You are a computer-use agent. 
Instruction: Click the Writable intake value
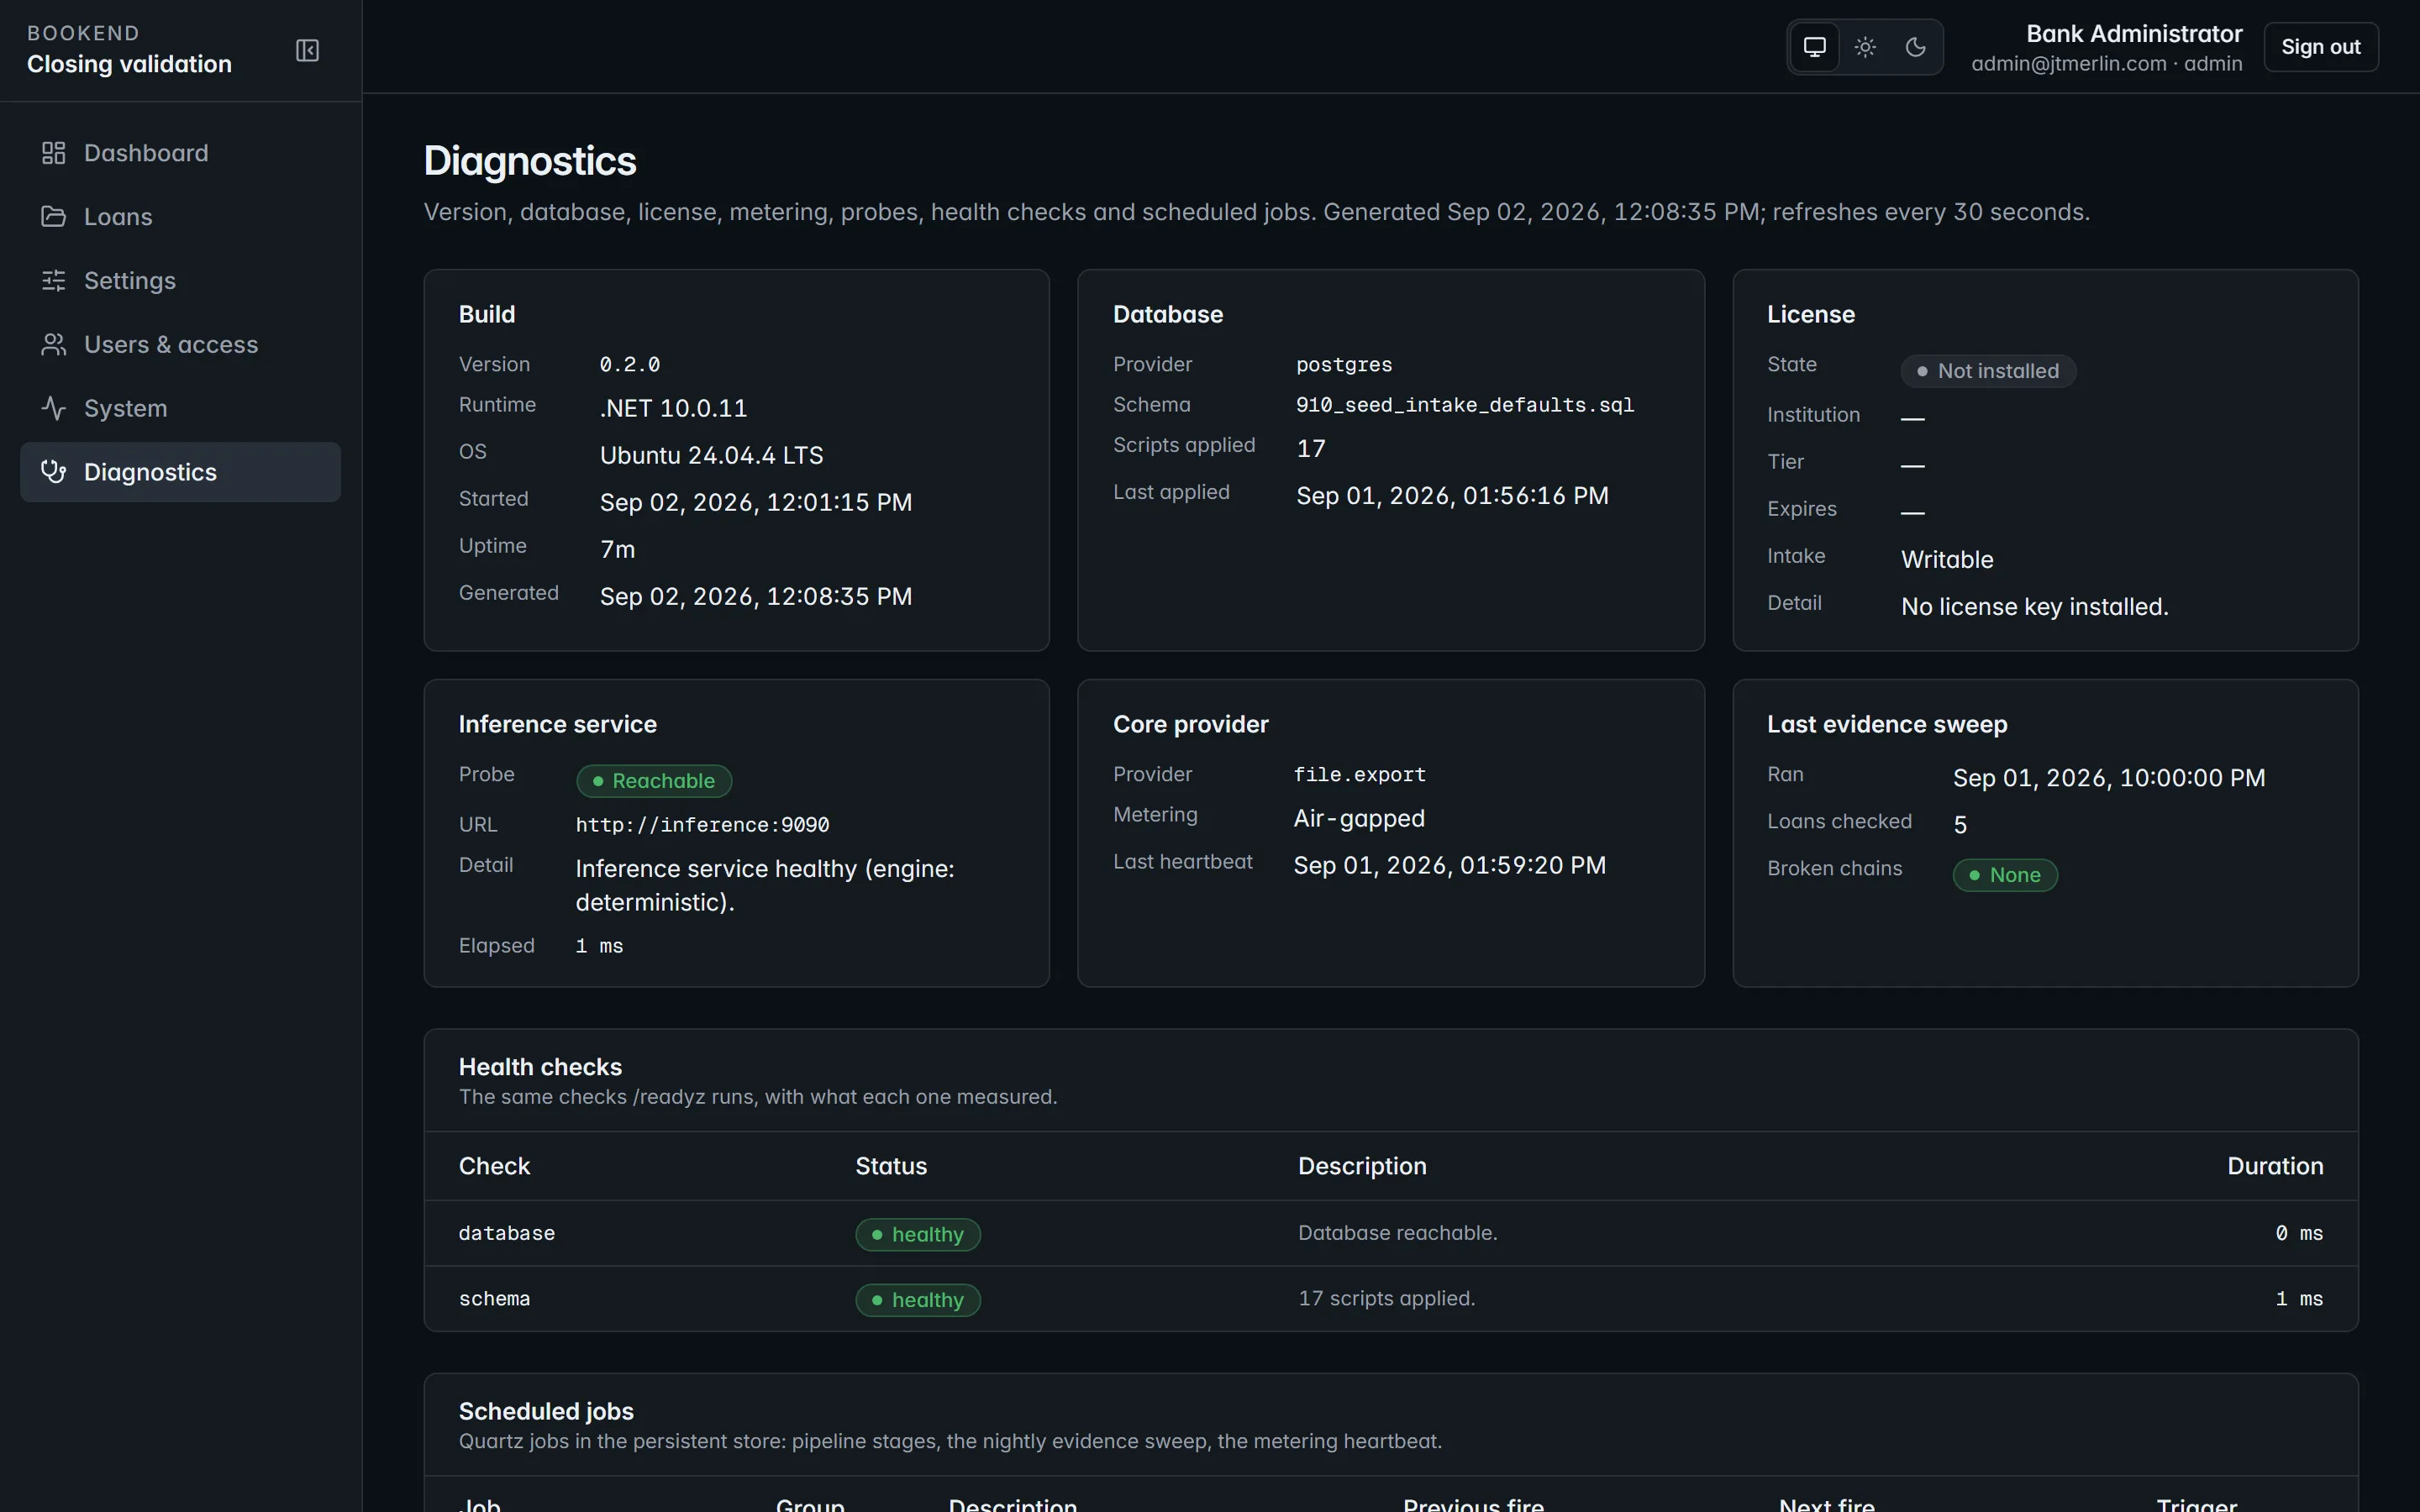[x=1947, y=559]
